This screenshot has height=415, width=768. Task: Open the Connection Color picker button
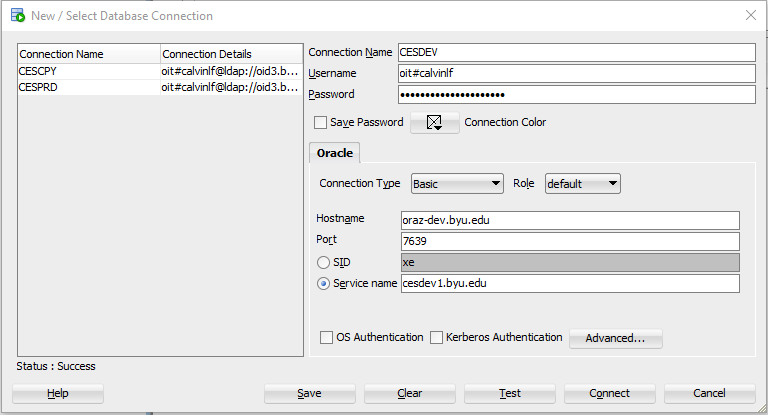[x=434, y=122]
